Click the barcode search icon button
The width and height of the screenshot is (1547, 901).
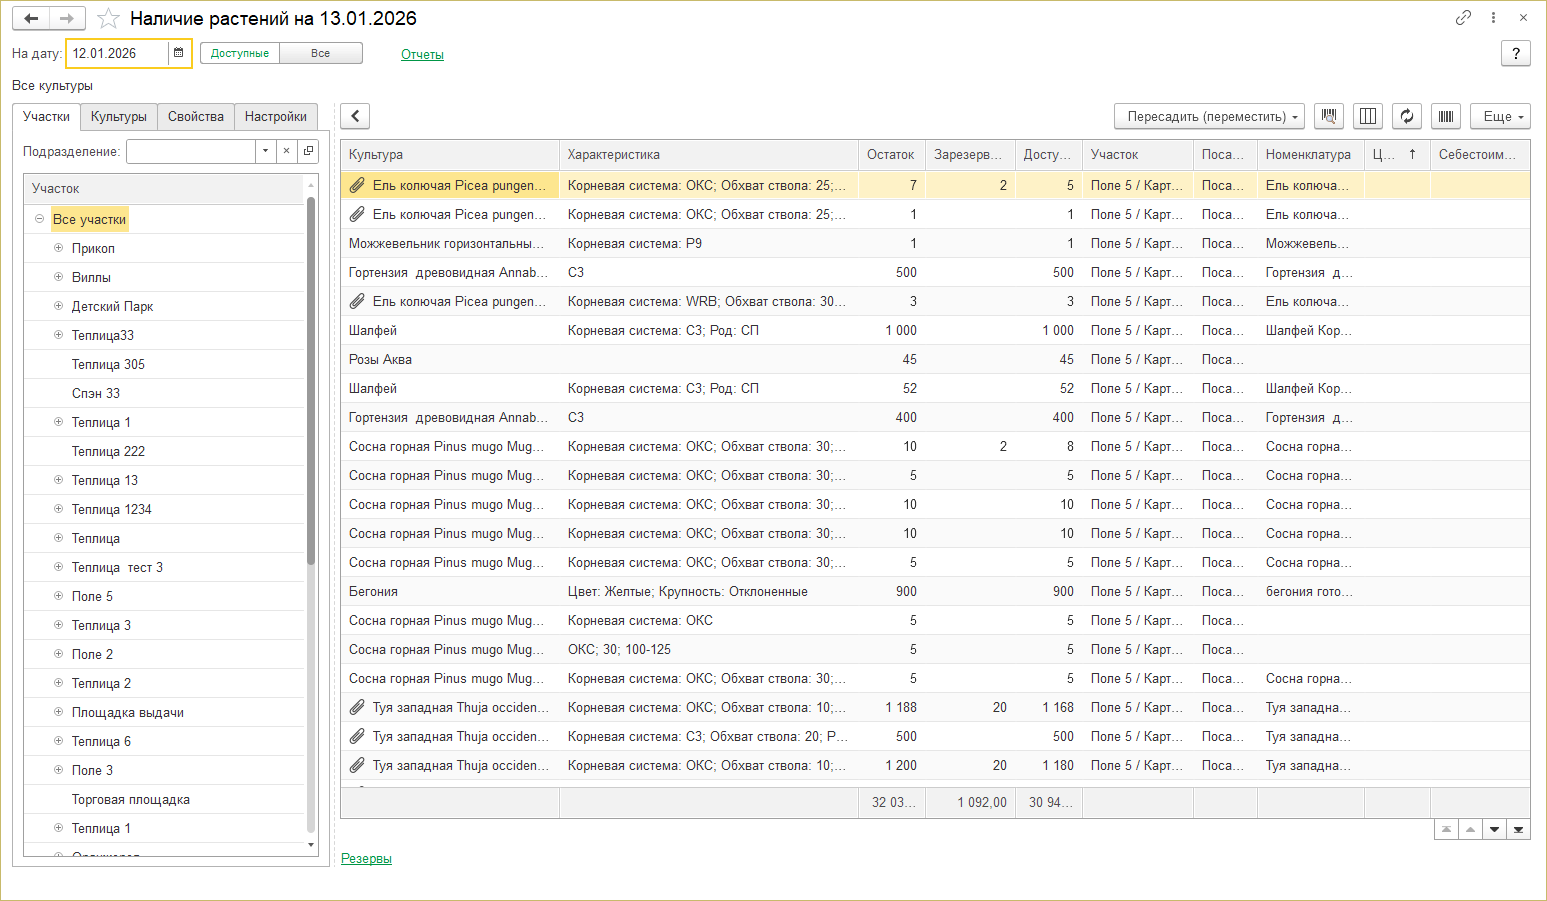pos(1329,116)
